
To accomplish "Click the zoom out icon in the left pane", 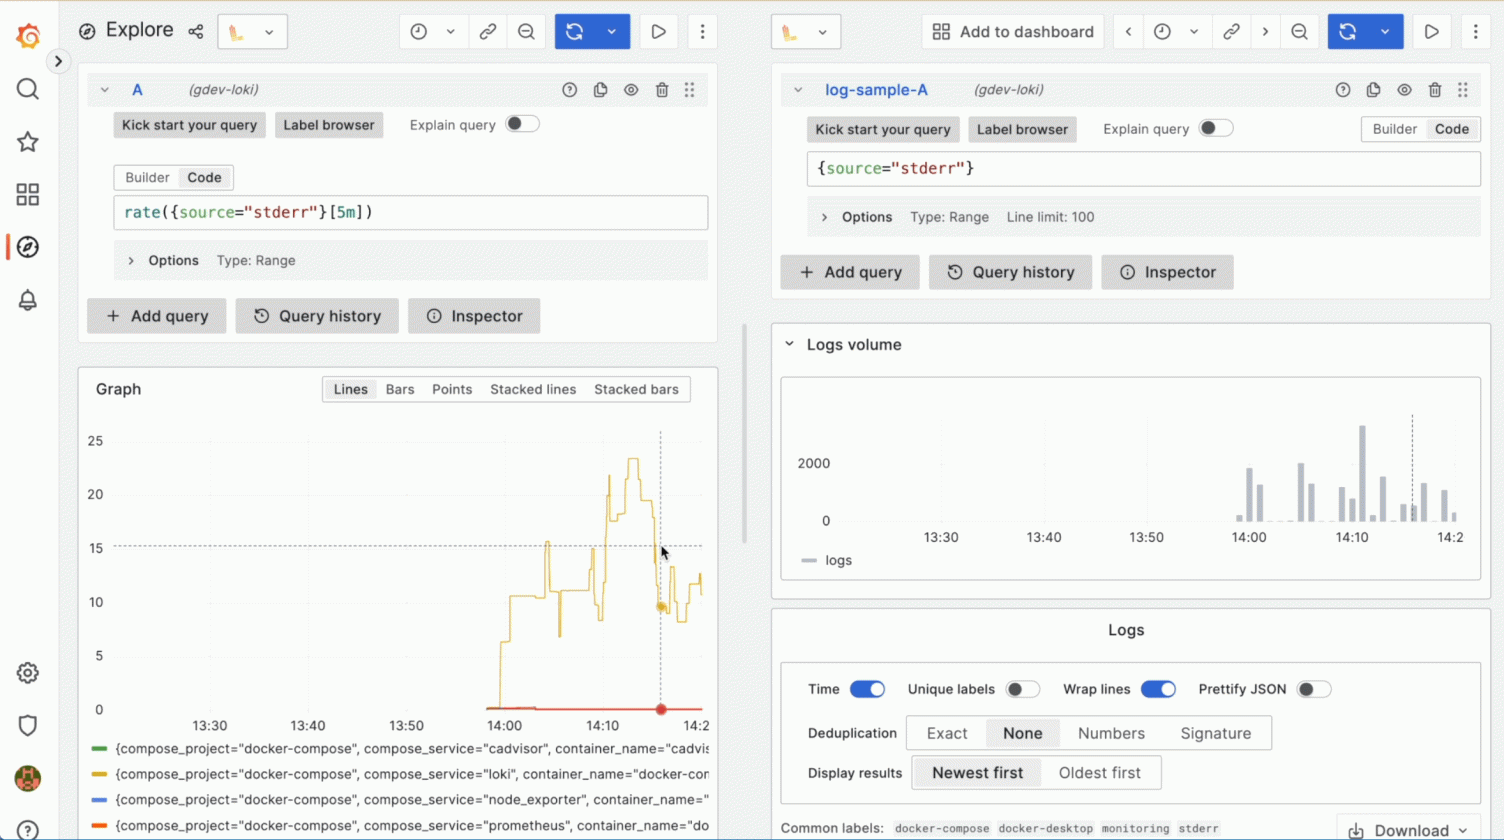I will [x=526, y=32].
